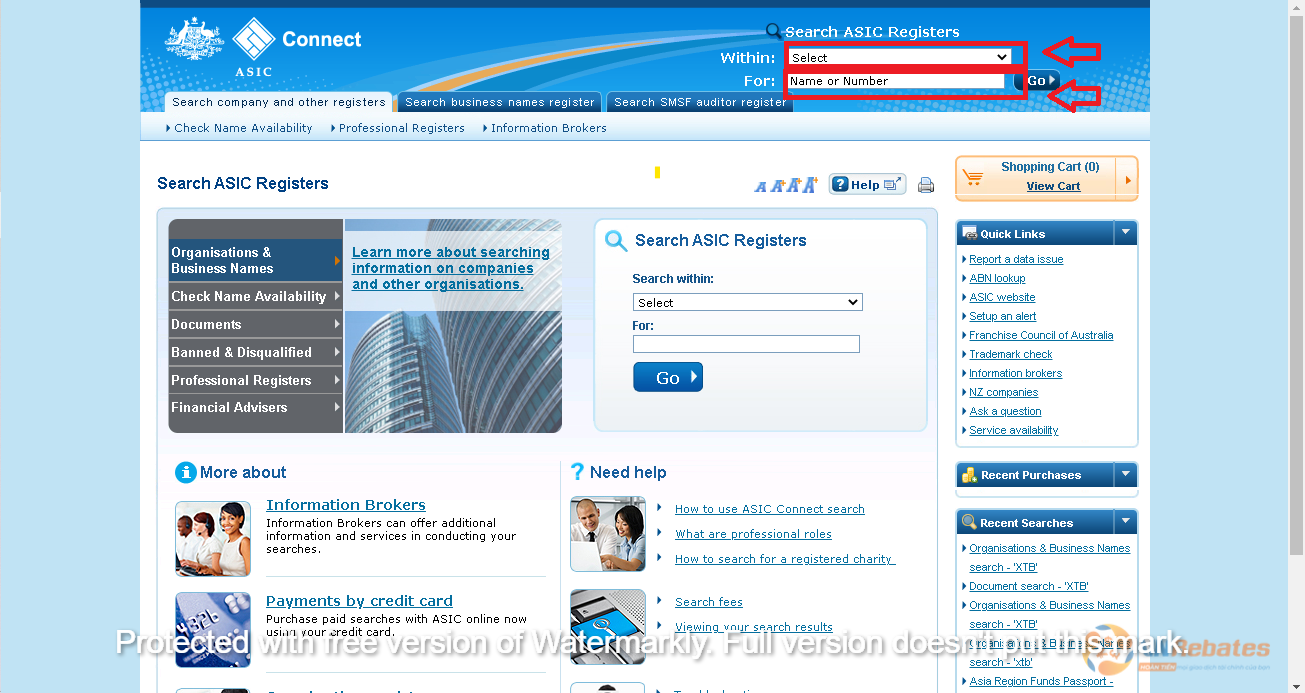Click the Shopping Cart side arrow
This screenshot has height=693, width=1305.
[x=1128, y=180]
